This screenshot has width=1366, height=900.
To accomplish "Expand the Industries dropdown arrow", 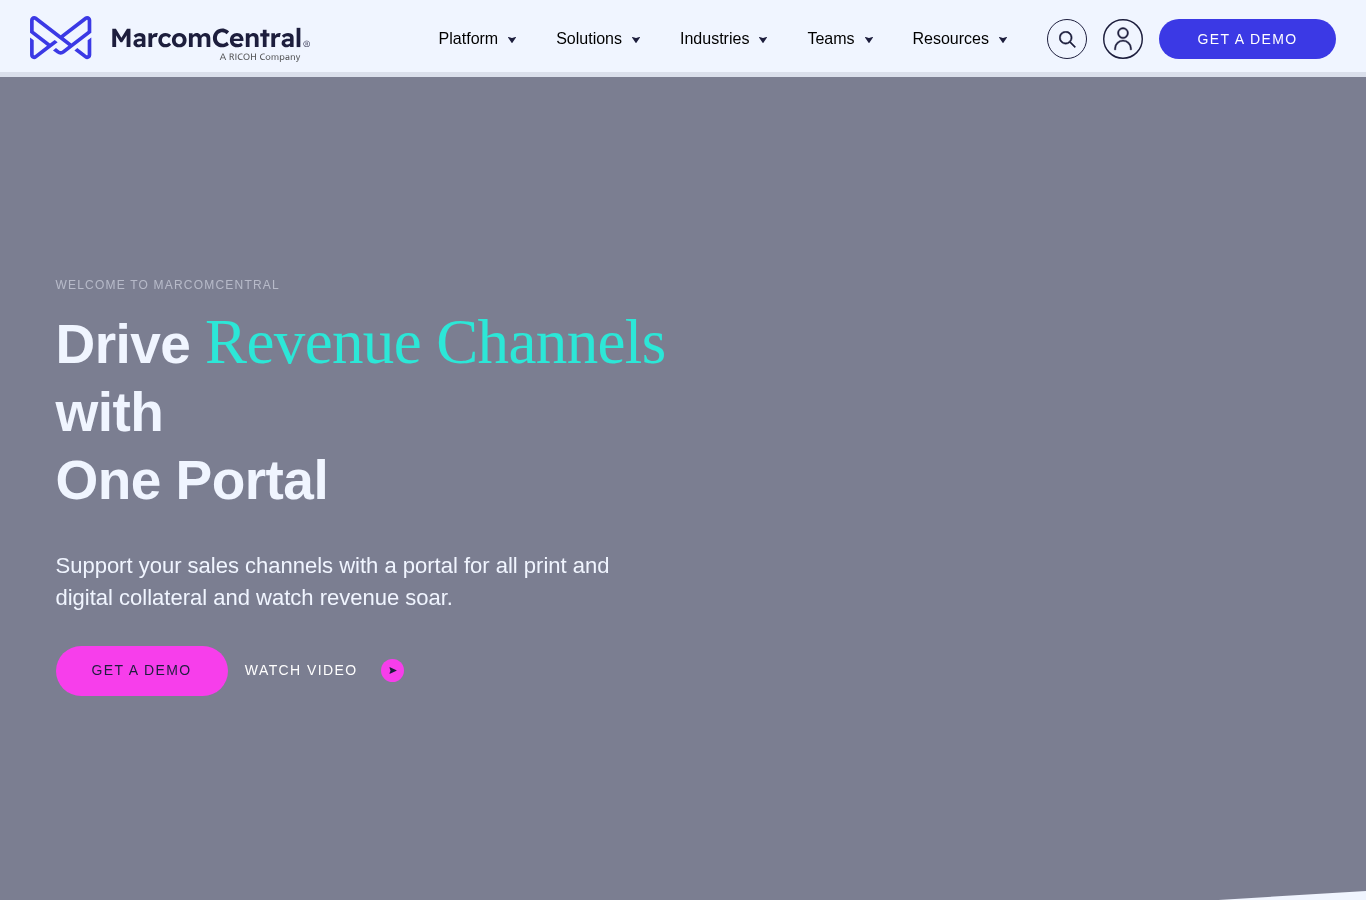I will [x=763, y=40].
